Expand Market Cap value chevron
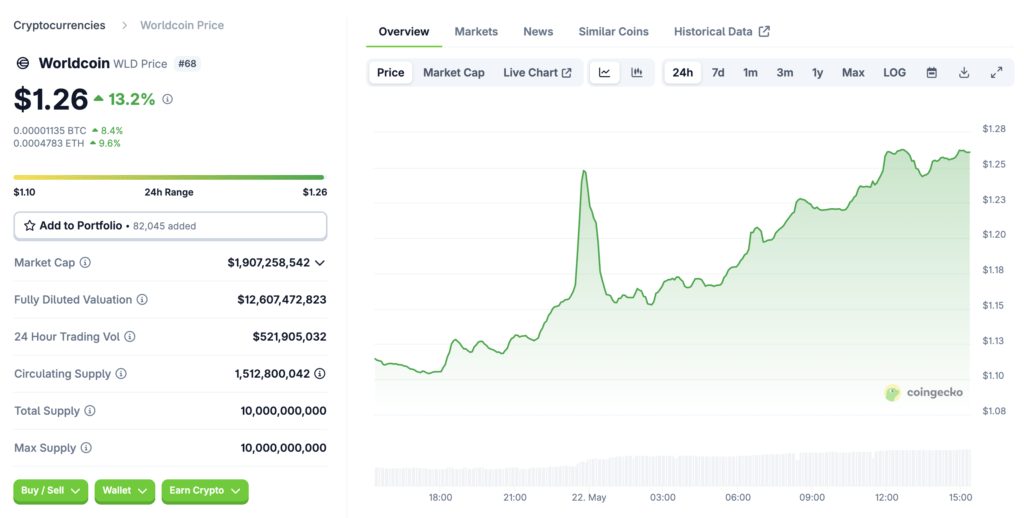1024x518 pixels. 320,263
